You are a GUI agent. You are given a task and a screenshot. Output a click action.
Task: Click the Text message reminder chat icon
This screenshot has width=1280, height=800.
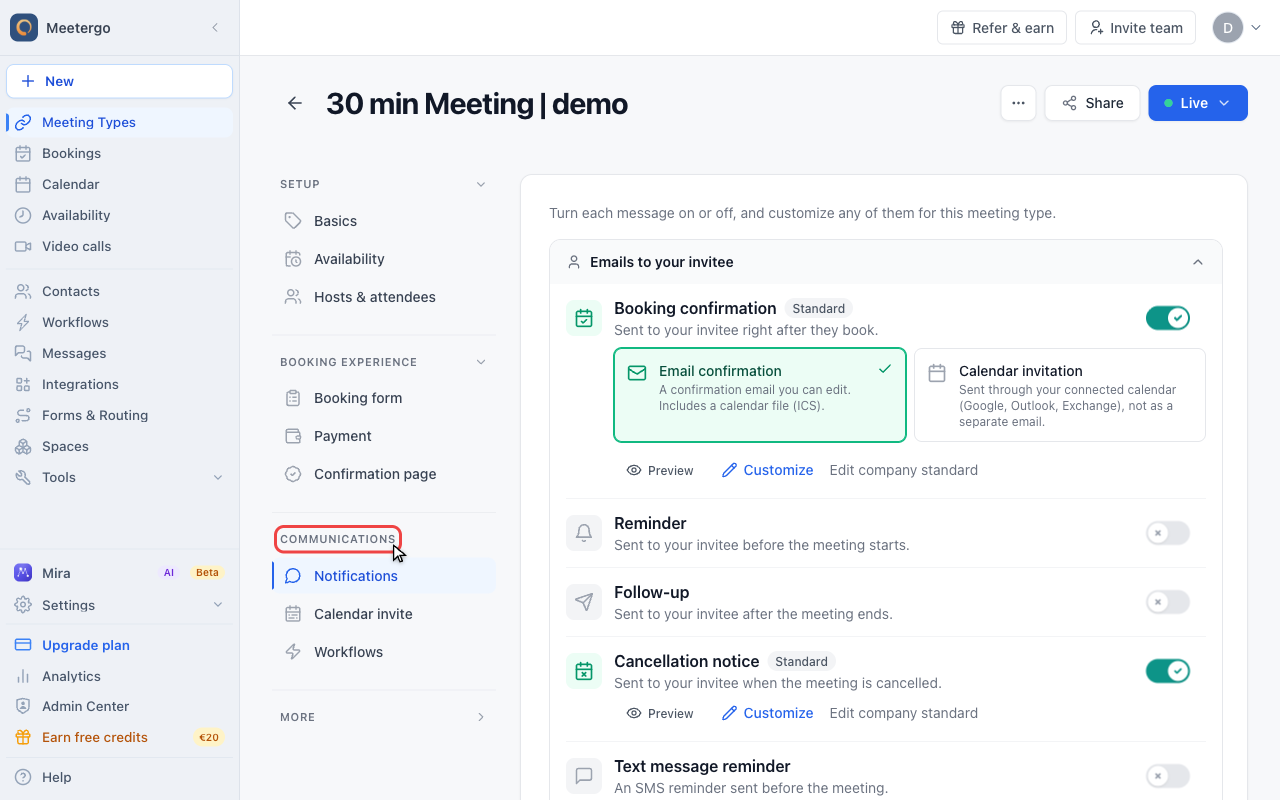(x=584, y=776)
